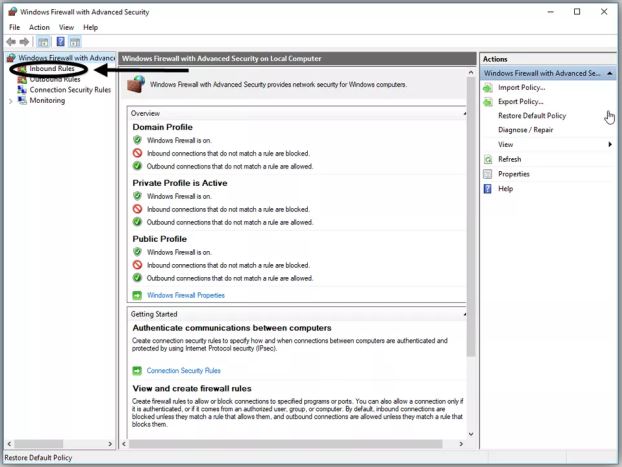Toggle the show/hide action pane toolbar icon
The height and width of the screenshot is (467, 622).
click(75, 42)
